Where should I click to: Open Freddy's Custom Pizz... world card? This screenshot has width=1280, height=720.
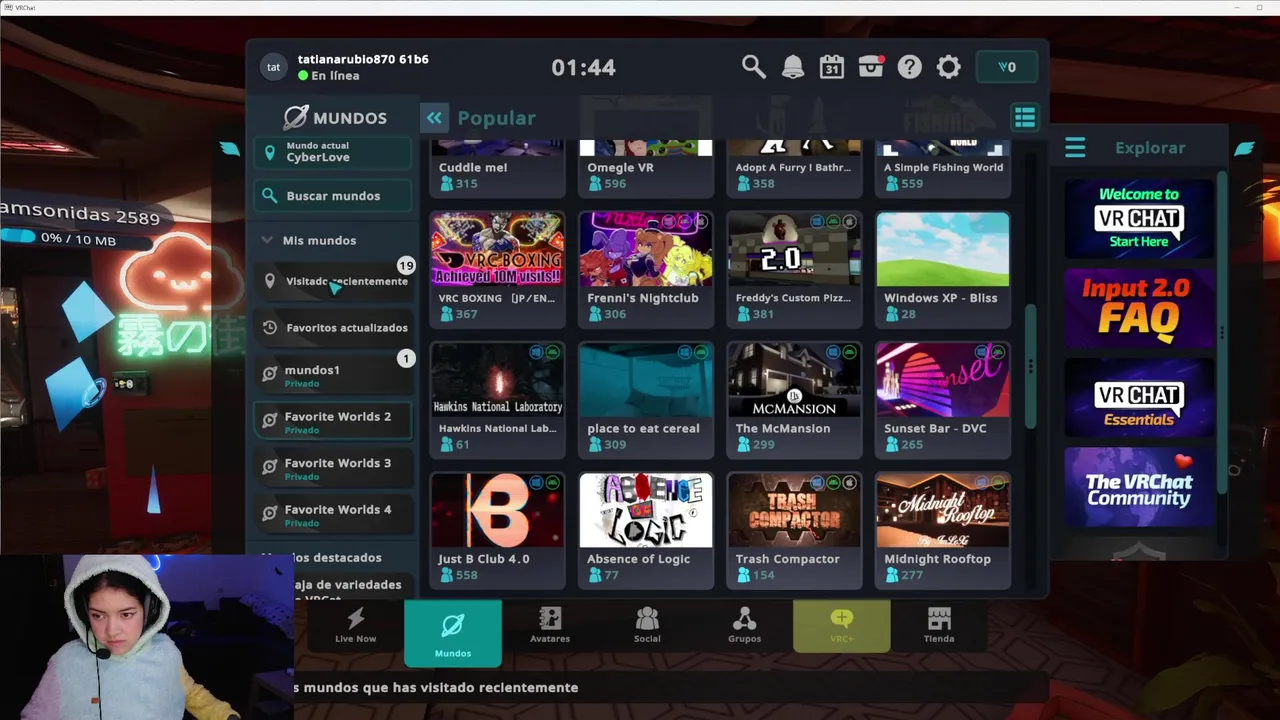coord(794,269)
